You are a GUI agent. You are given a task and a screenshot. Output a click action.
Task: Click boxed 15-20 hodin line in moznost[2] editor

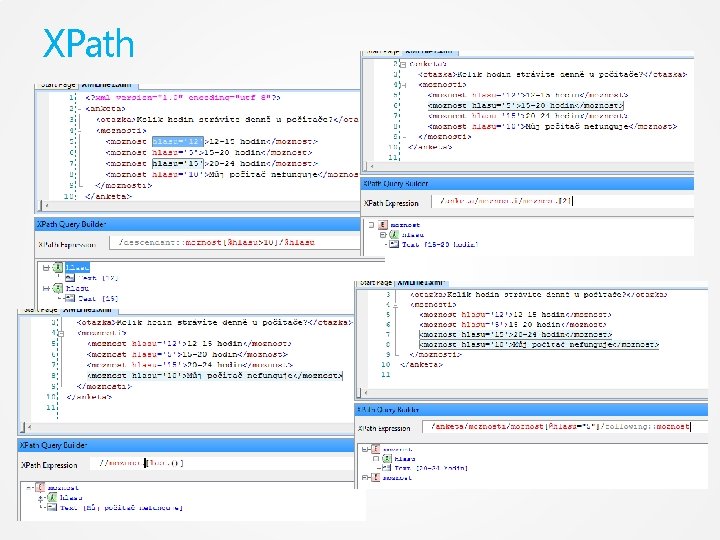click(x=525, y=106)
